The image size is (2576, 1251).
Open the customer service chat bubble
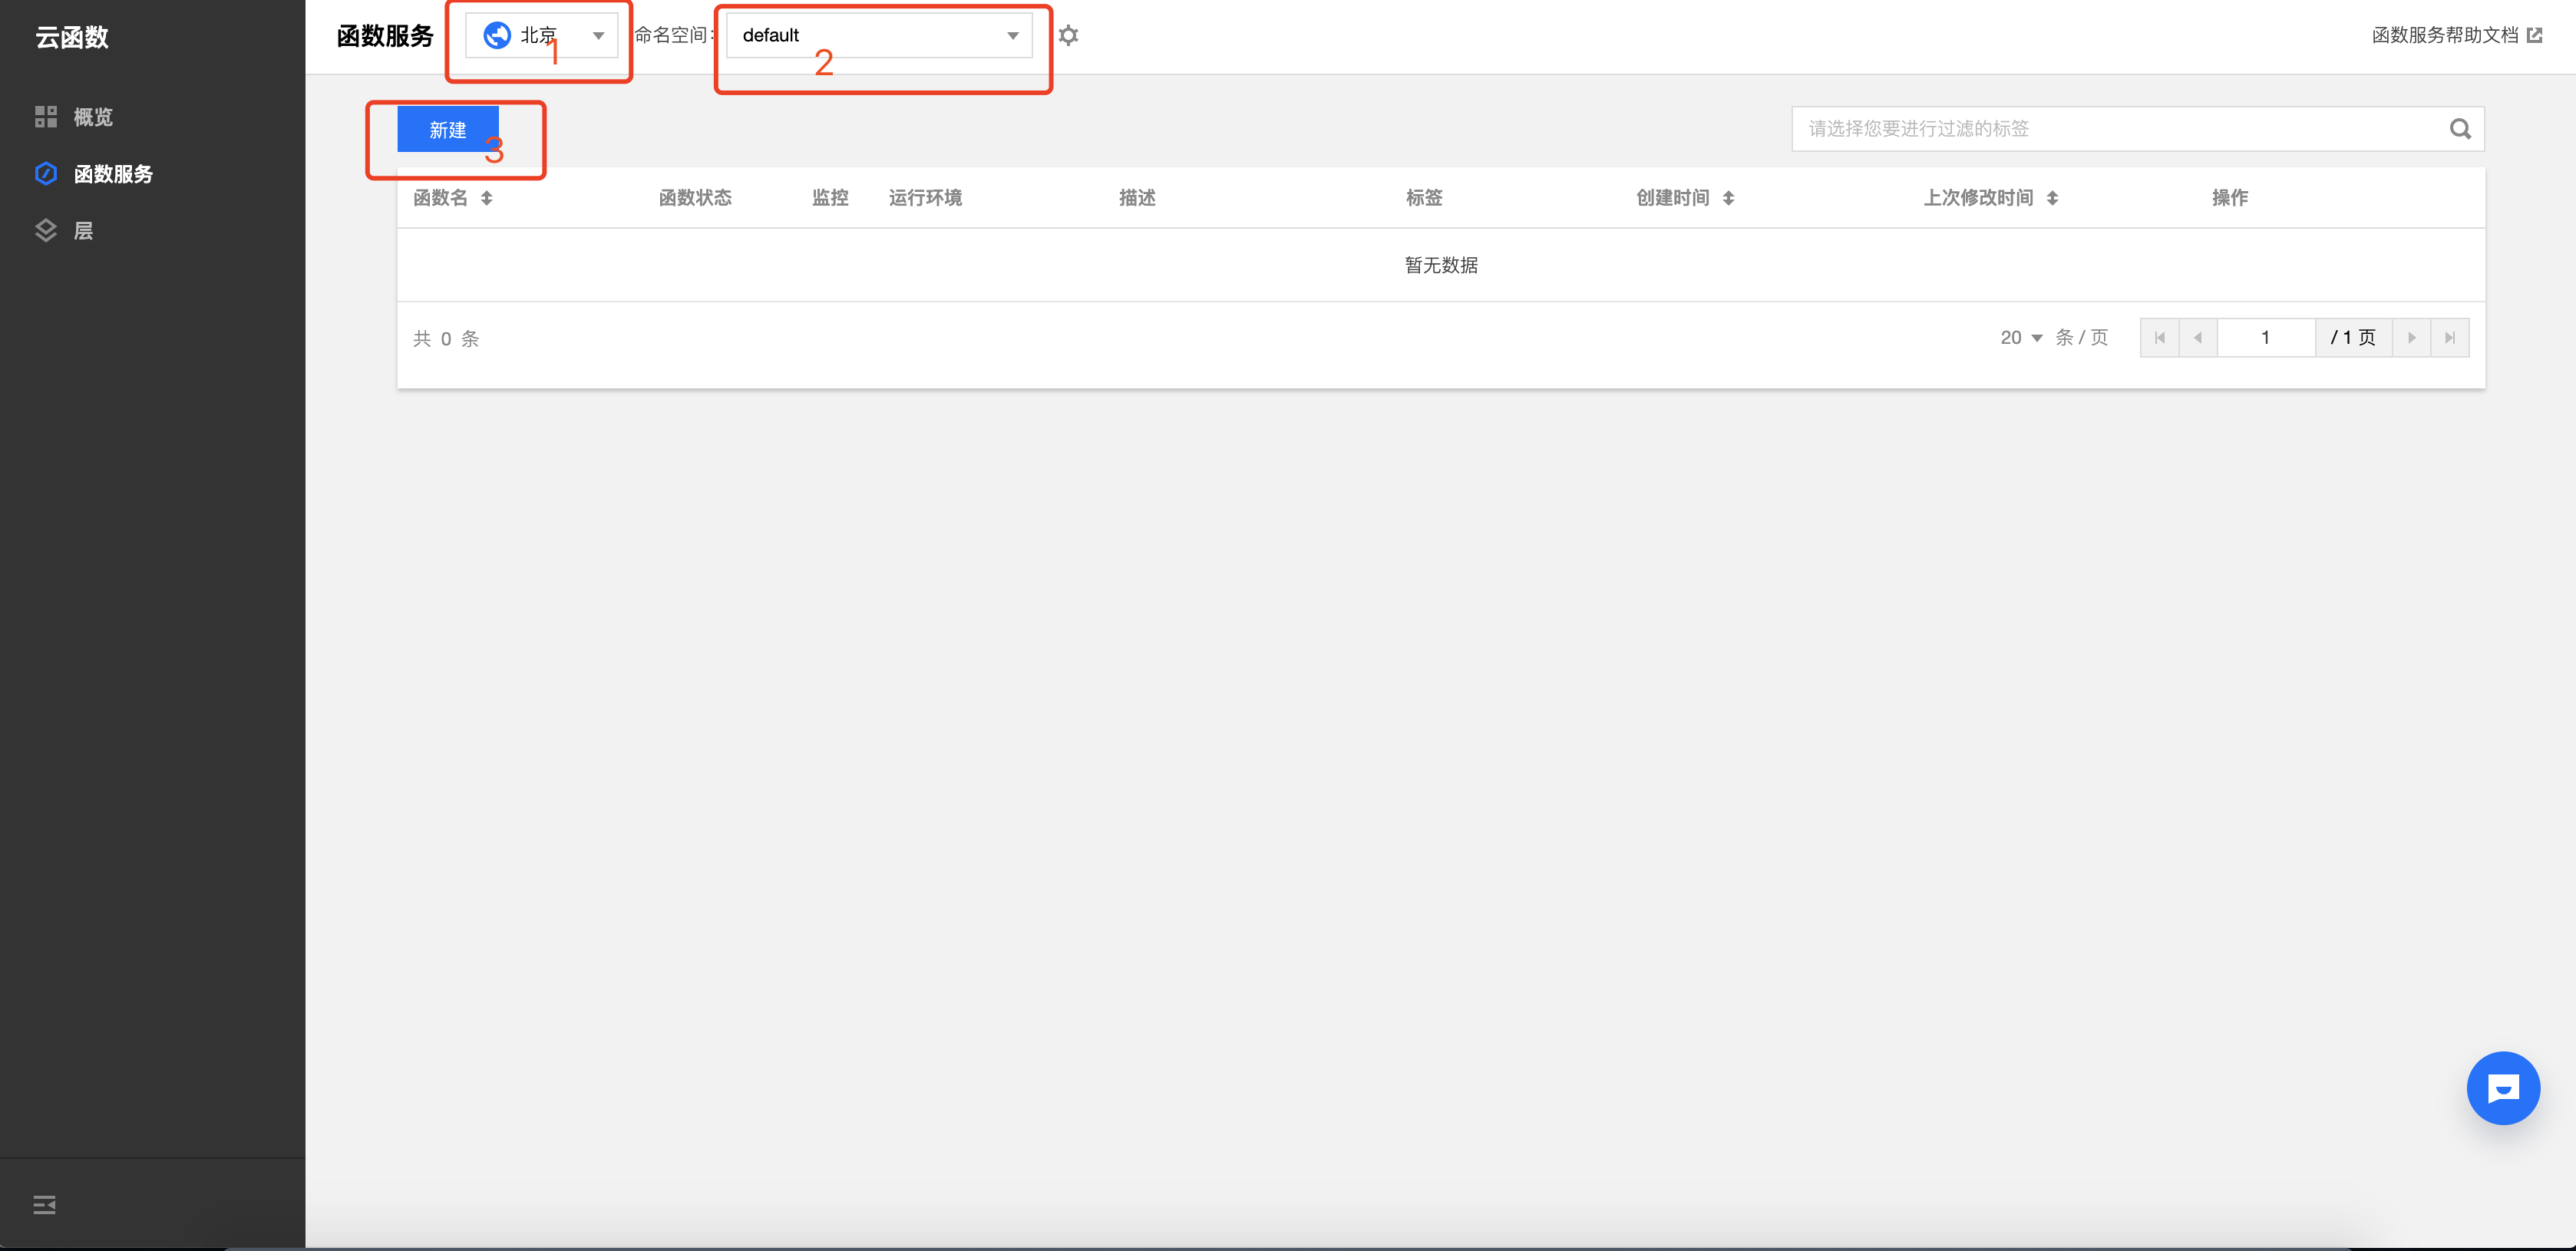[x=2503, y=1087]
